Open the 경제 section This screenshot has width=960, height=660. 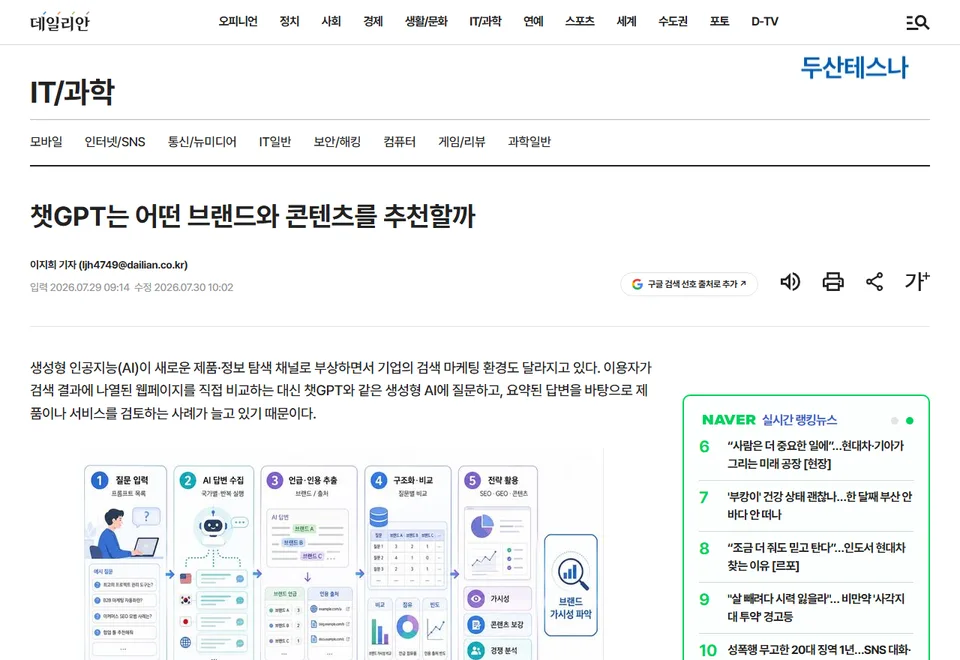[373, 21]
